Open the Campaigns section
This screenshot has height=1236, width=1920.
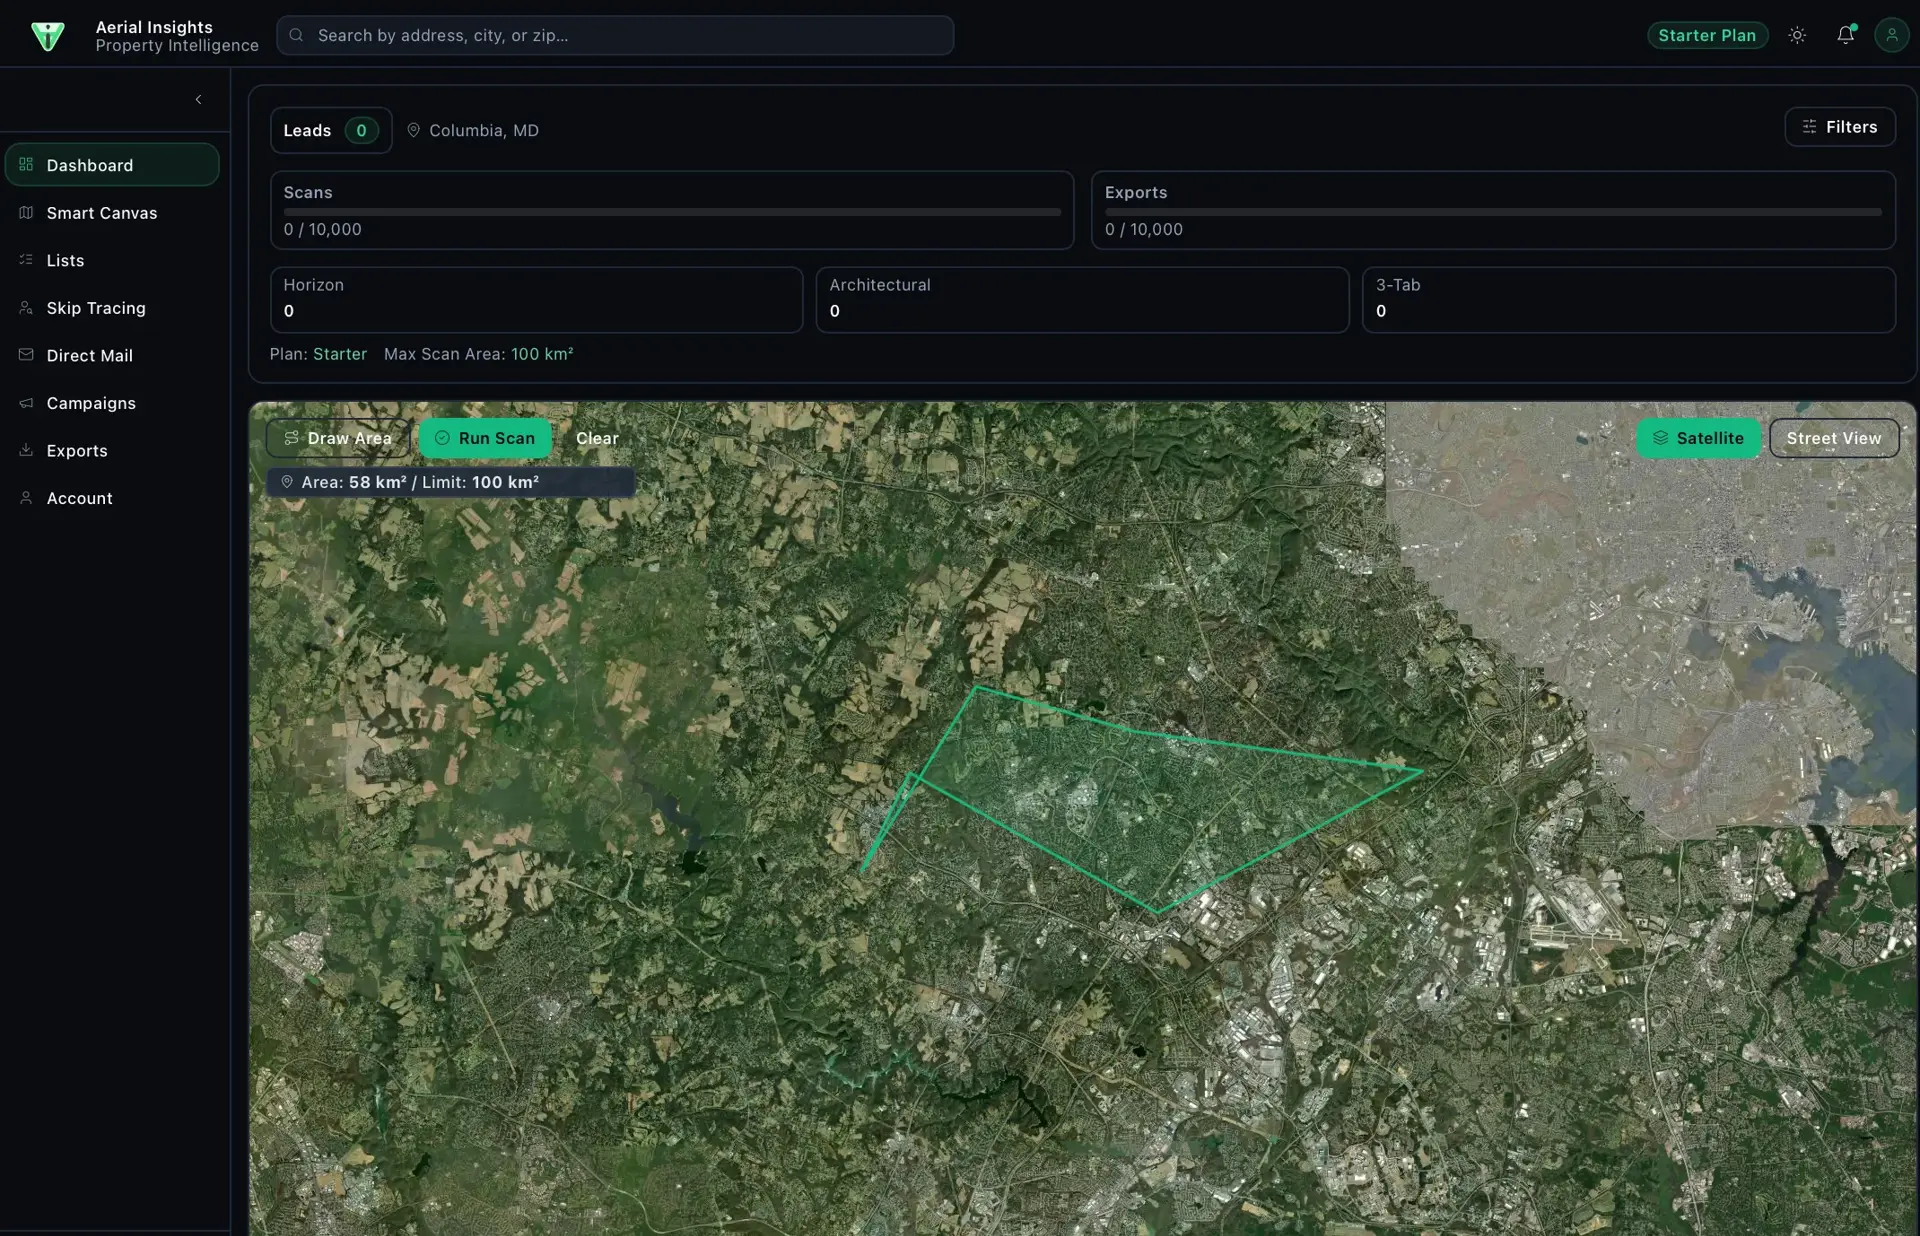112,403
